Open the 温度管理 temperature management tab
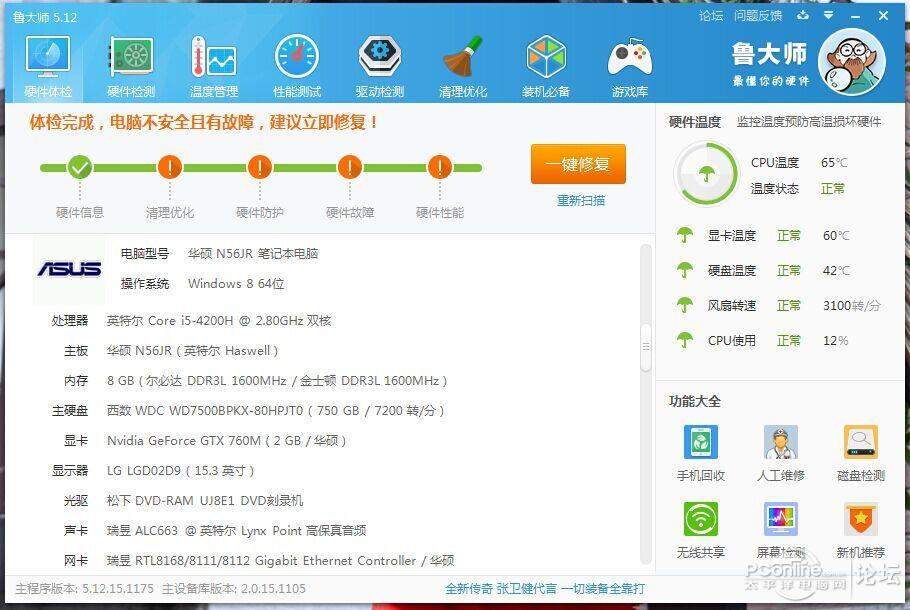 tap(214, 67)
